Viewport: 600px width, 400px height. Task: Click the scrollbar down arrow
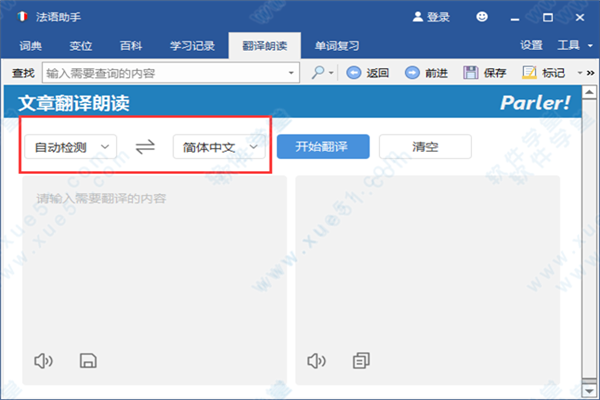589,391
